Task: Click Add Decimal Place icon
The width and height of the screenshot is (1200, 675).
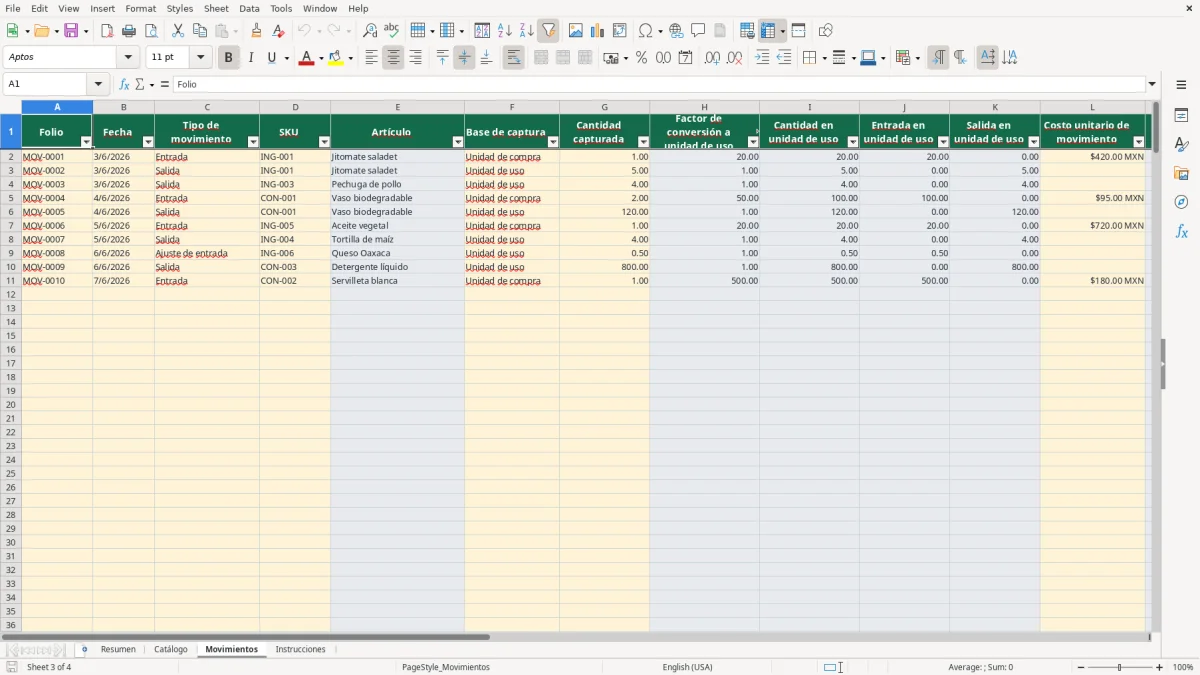Action: [x=712, y=58]
